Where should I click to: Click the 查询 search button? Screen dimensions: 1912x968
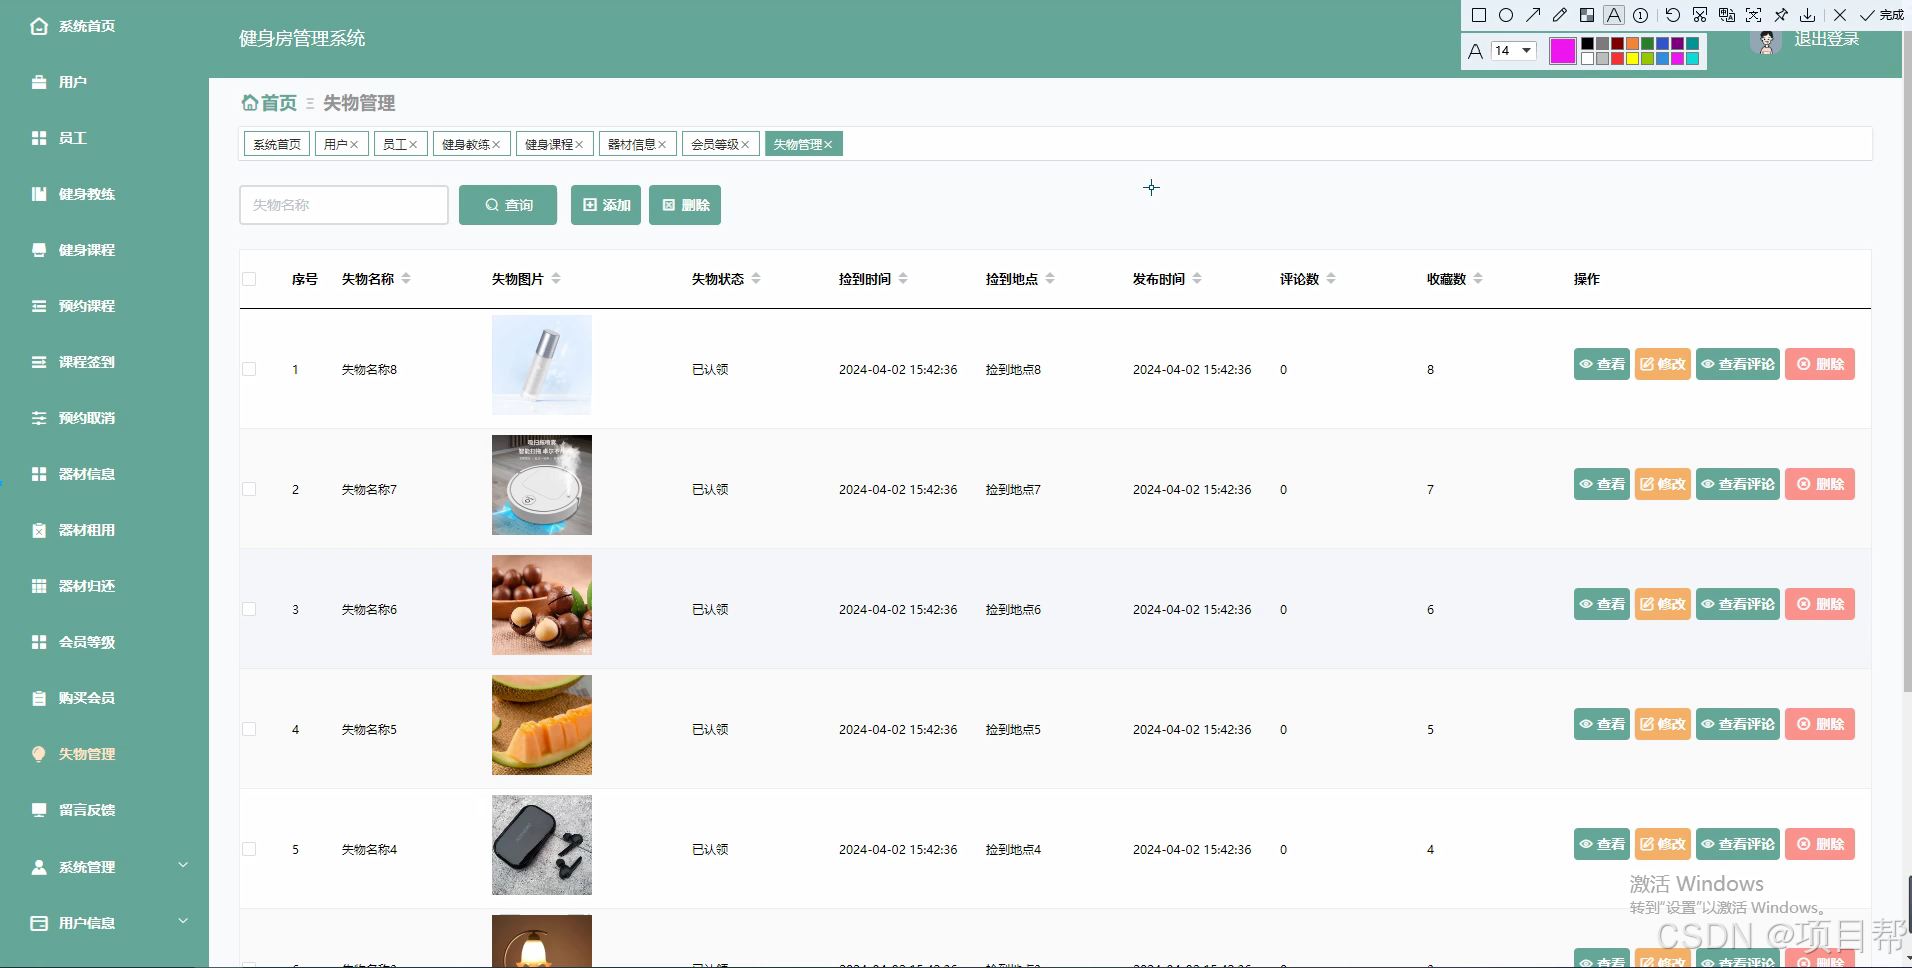pyautogui.click(x=508, y=205)
